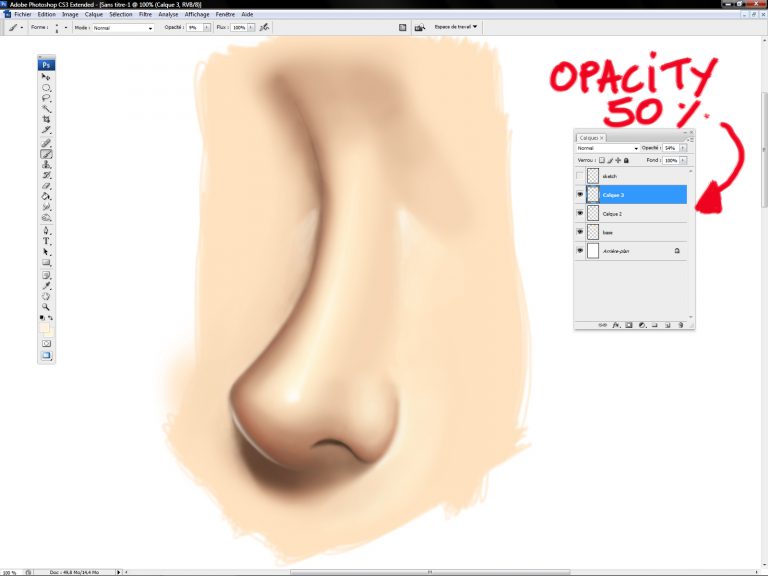Add a layer mask from panel bottom
768x576 pixels.
pos(628,325)
